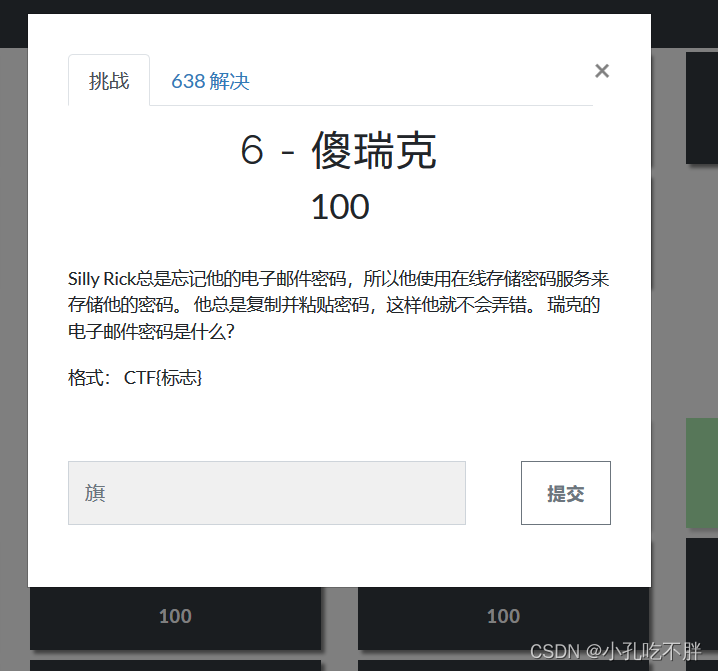Switch to the 挑战 tab
The image size is (718, 671).
(x=109, y=81)
